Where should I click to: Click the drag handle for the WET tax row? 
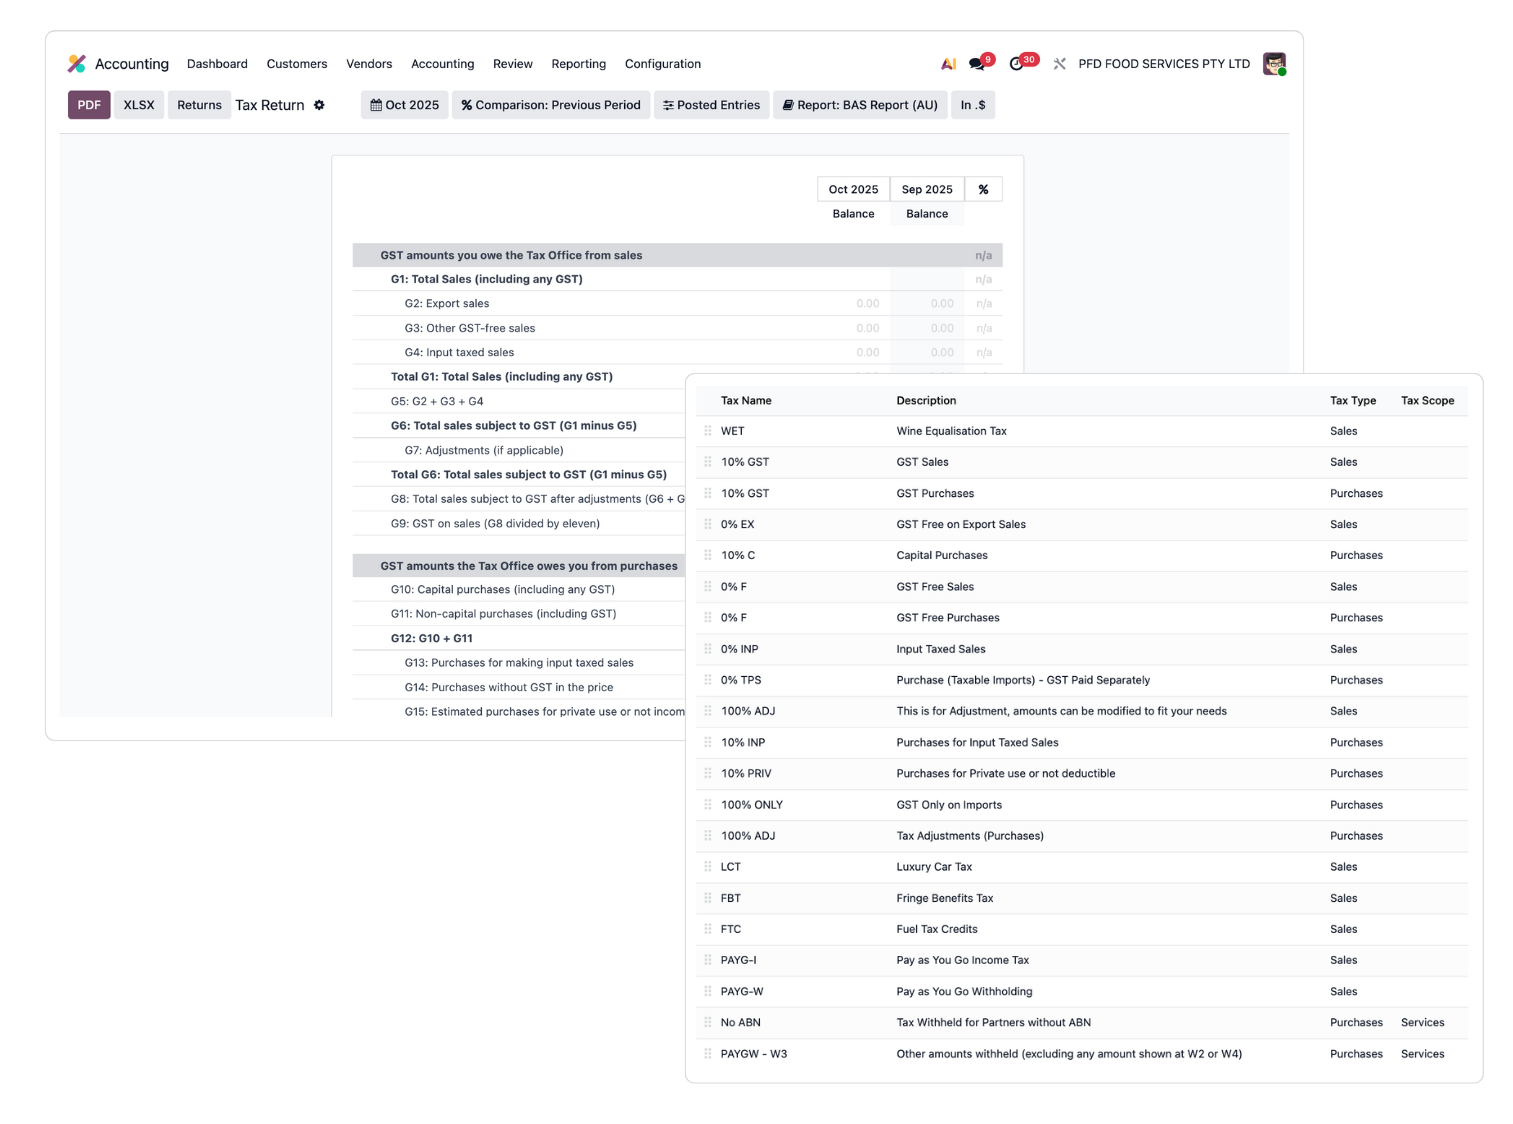coord(708,431)
